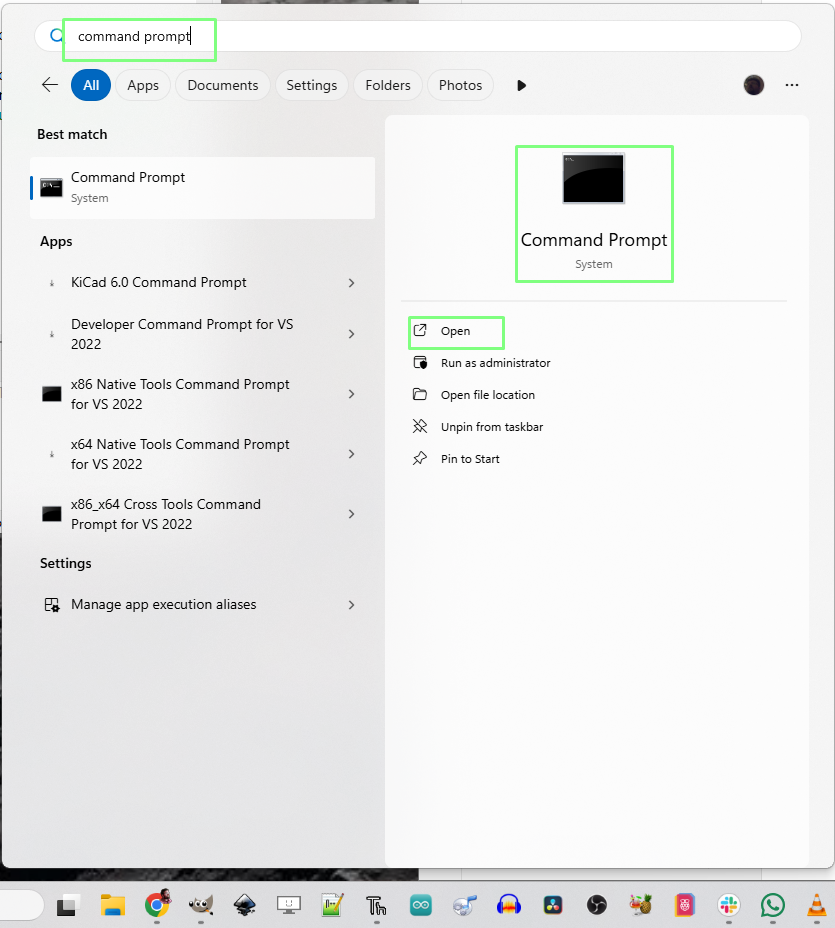
Task: Launch Arduino IDE from the taskbar
Action: pyautogui.click(x=421, y=905)
